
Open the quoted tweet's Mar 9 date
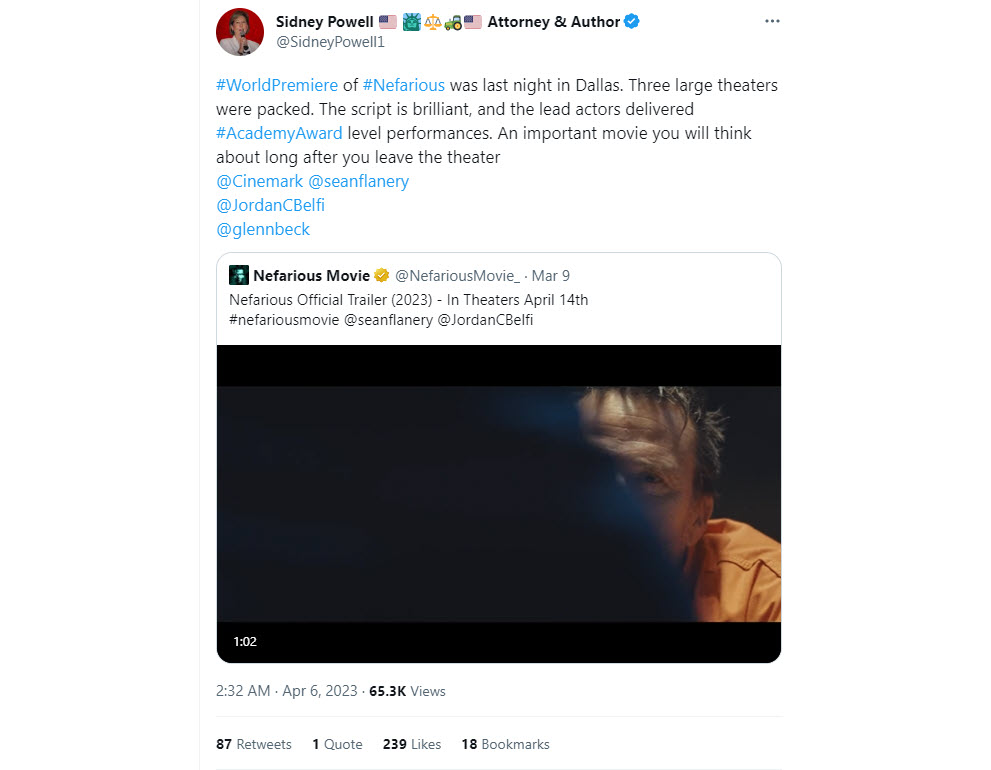coord(551,276)
